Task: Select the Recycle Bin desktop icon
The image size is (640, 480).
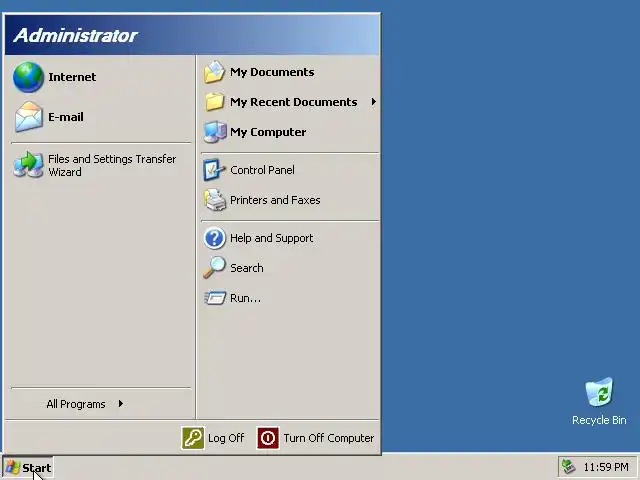Action: tap(599, 392)
